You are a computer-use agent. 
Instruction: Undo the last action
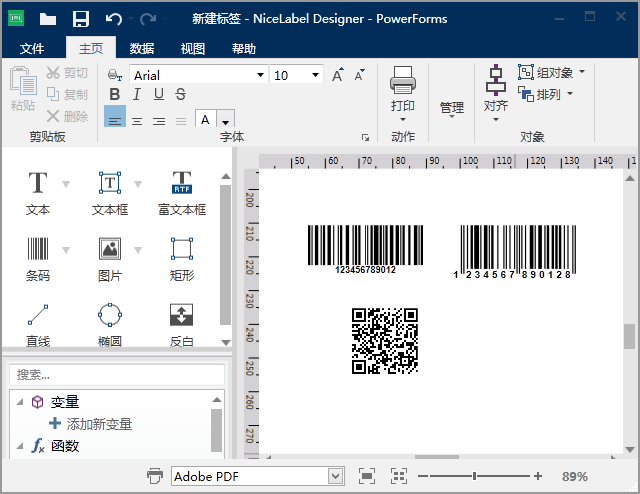click(113, 19)
